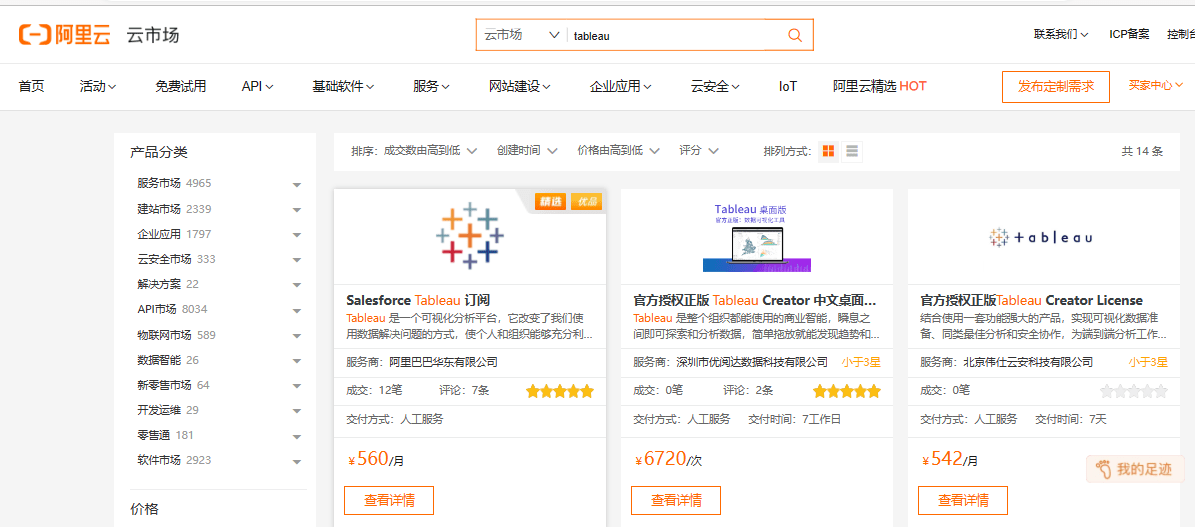The image size is (1195, 527).
Task: Open the 服务 navigation menu
Action: tap(431, 86)
